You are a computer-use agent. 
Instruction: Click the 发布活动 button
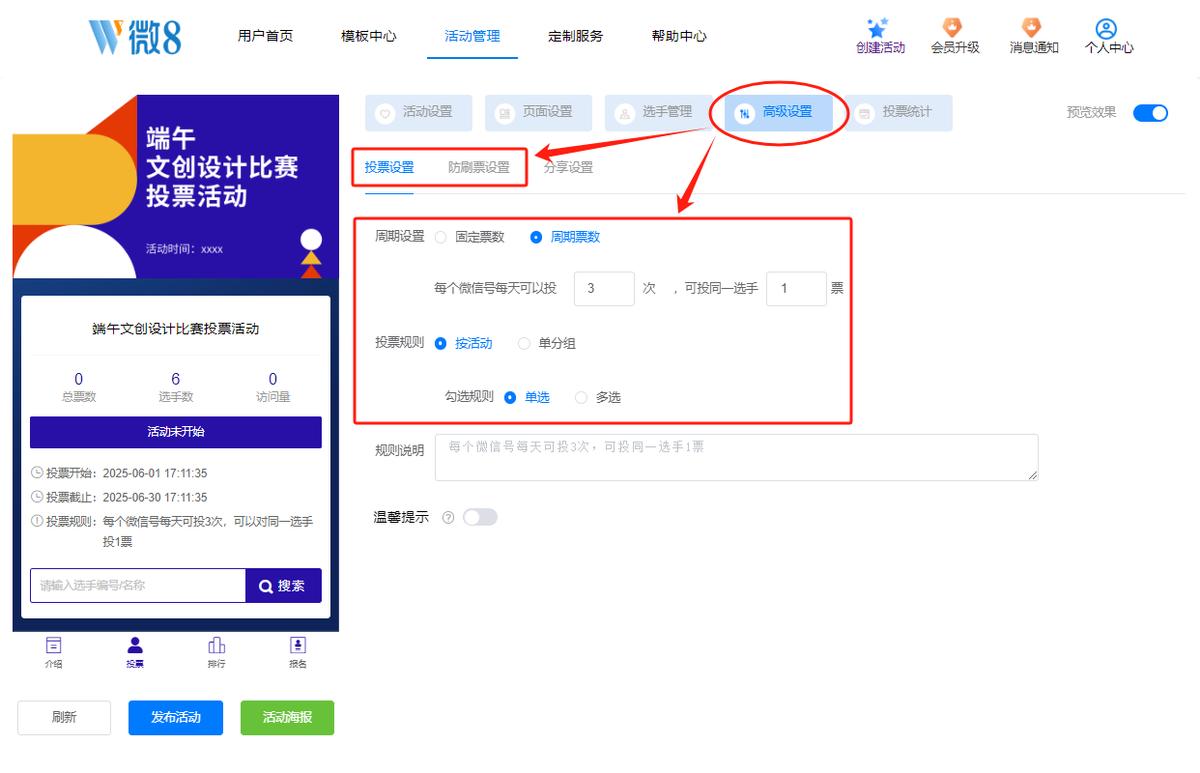tap(176, 718)
